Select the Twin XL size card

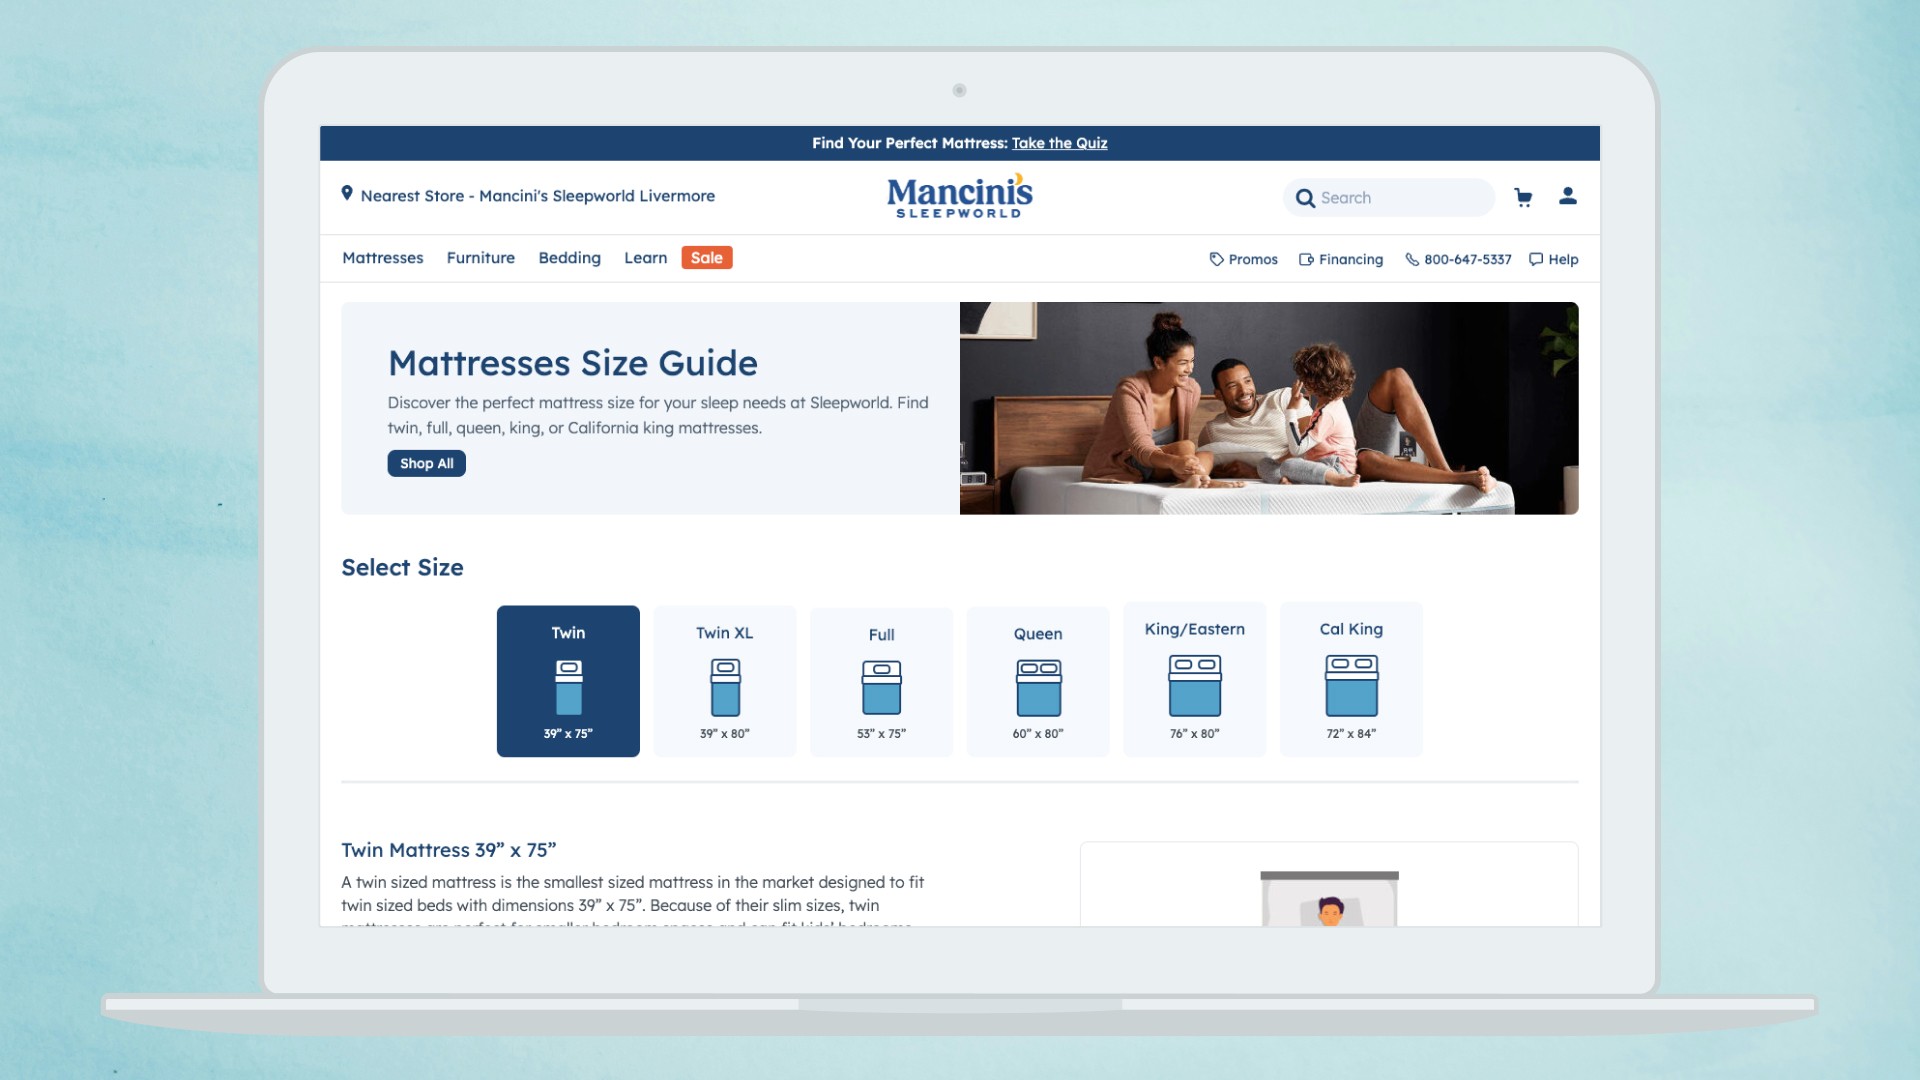click(725, 681)
